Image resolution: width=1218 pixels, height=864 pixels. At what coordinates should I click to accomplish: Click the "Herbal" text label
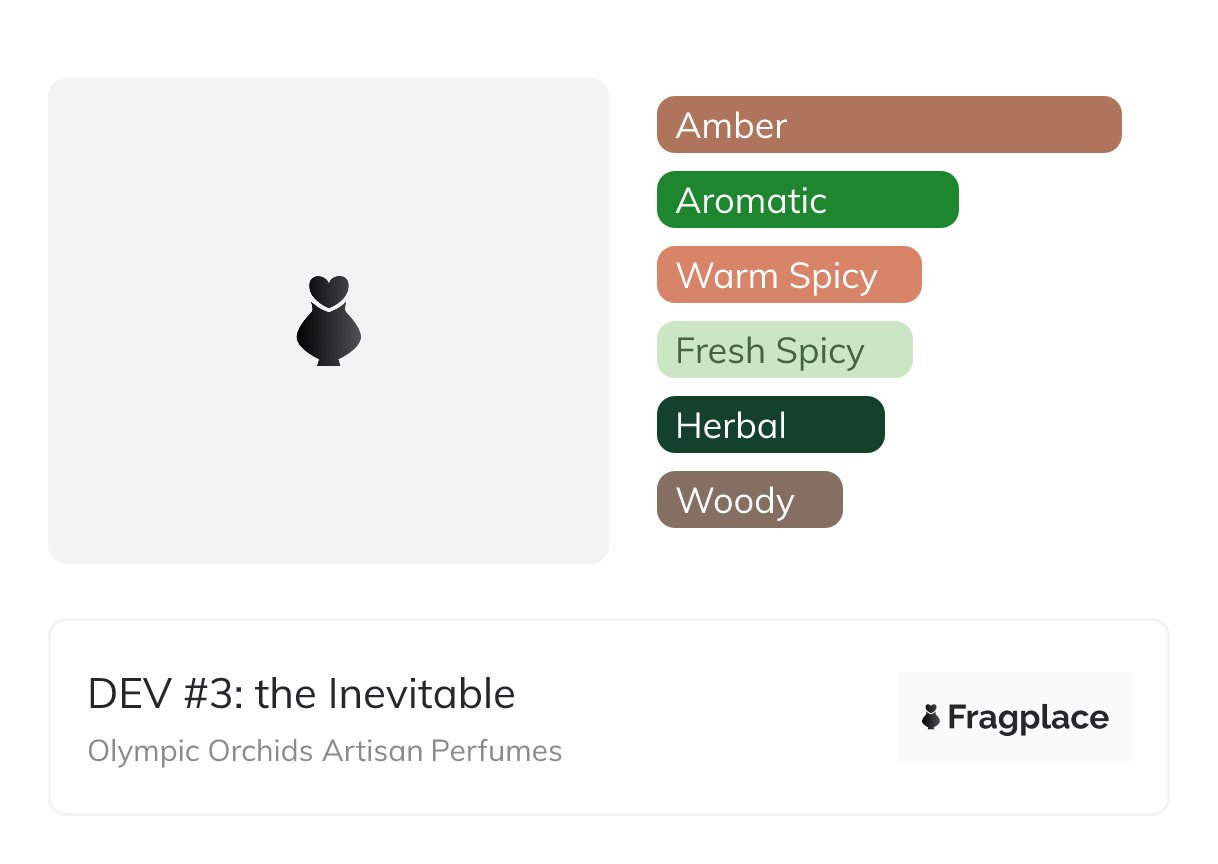(x=731, y=426)
